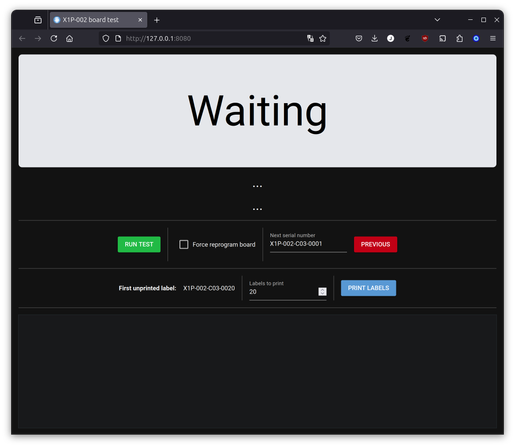Enable Force reprogram board checkbox

click(x=184, y=244)
